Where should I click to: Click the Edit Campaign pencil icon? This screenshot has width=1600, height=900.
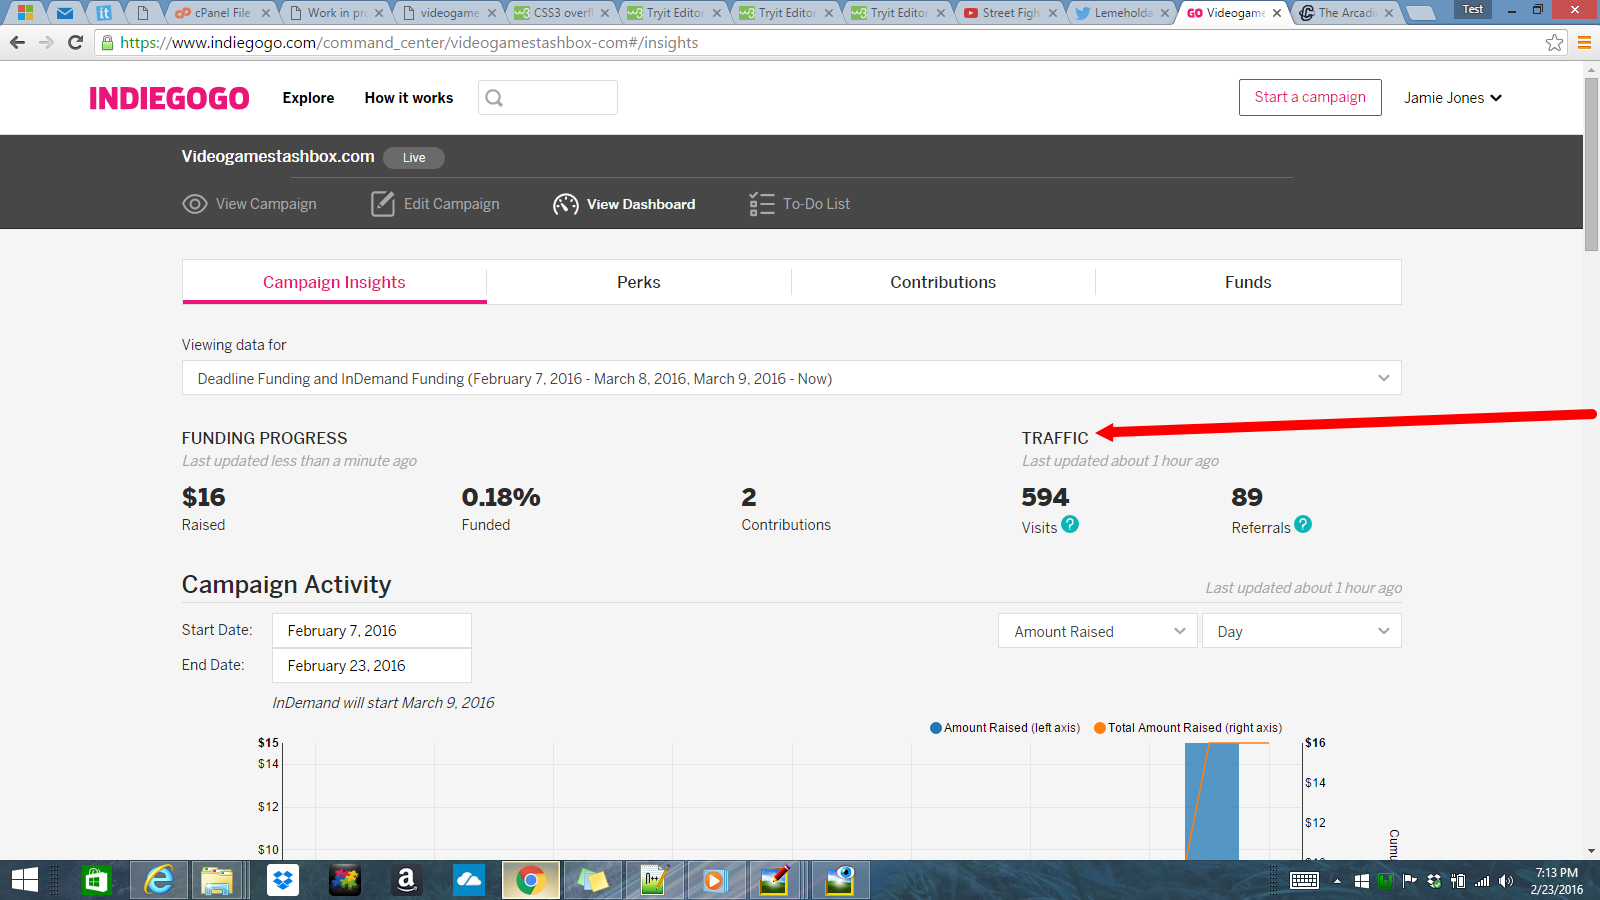[383, 204]
